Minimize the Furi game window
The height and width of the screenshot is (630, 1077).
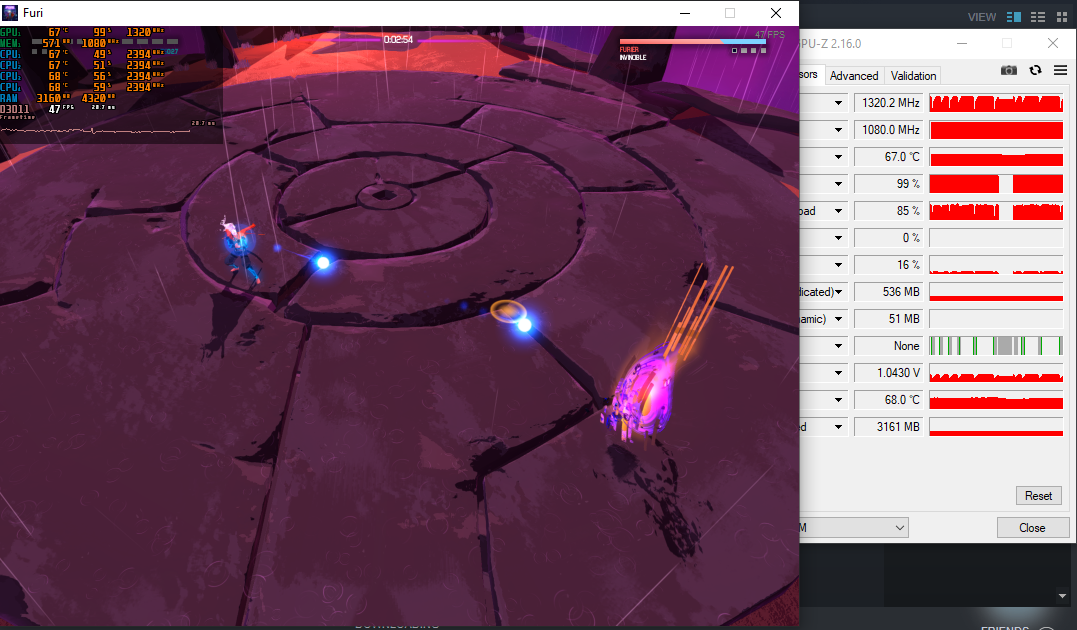(x=685, y=13)
